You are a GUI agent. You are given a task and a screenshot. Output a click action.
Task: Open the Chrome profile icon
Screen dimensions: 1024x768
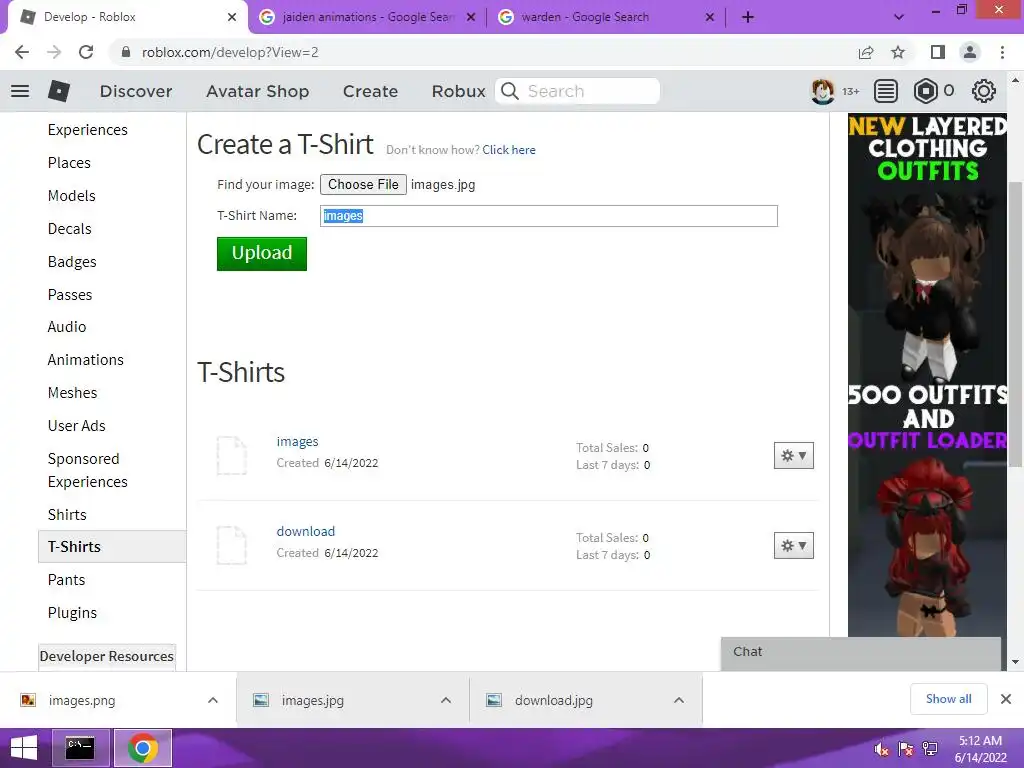(x=970, y=52)
